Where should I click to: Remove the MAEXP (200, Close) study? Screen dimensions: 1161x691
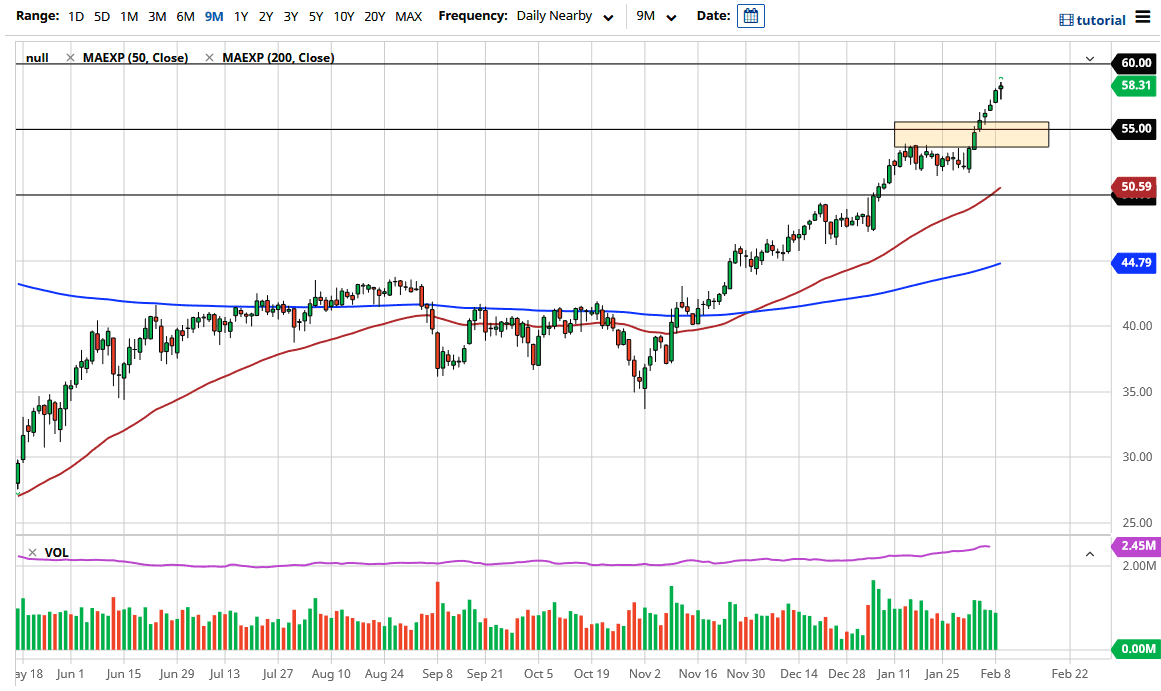click(209, 58)
